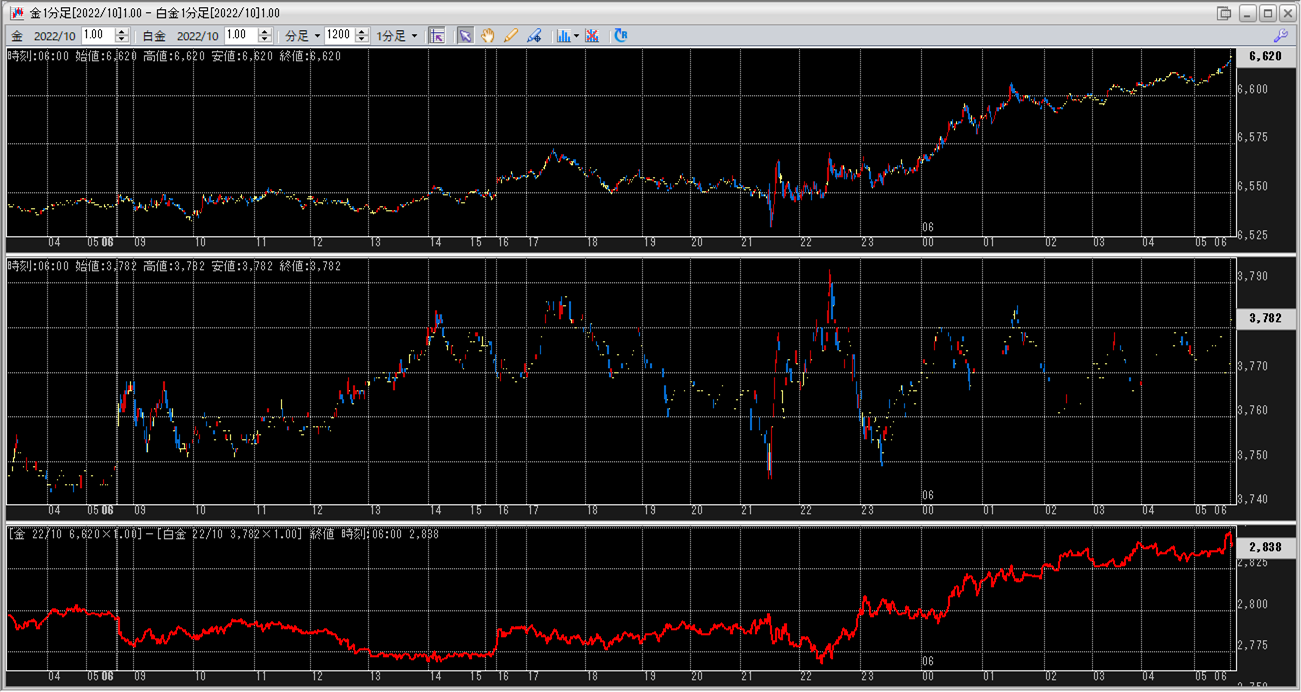Click the blue refresh chart icon
Image resolution: width=1301 pixels, height=692 pixels.
pos(621,35)
